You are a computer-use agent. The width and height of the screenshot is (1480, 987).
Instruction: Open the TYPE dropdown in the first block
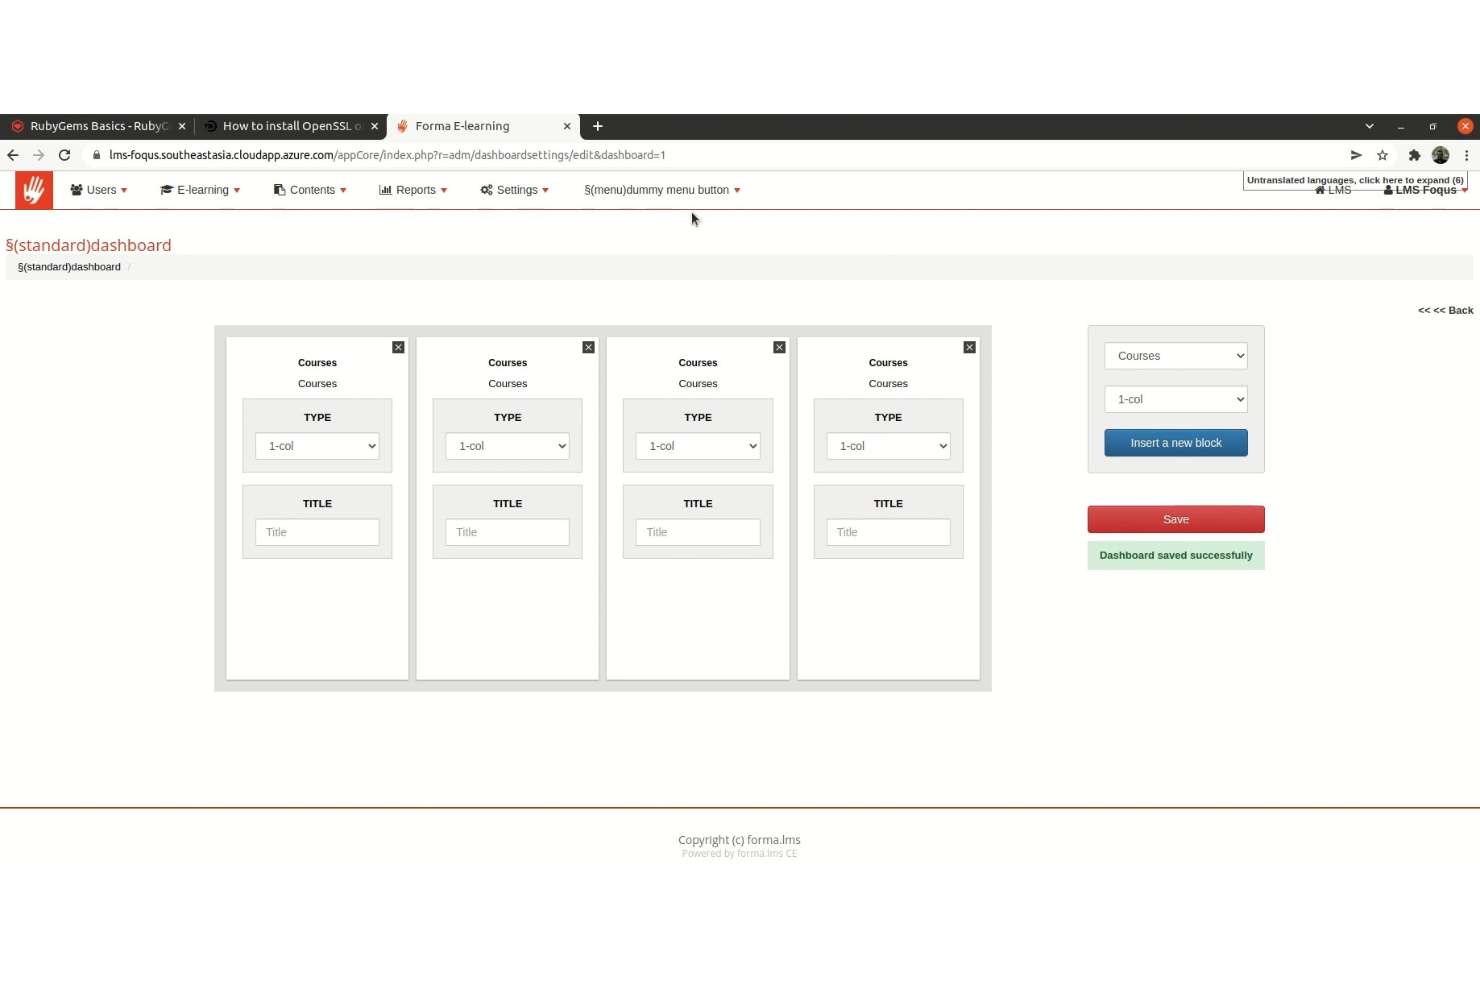coord(317,446)
